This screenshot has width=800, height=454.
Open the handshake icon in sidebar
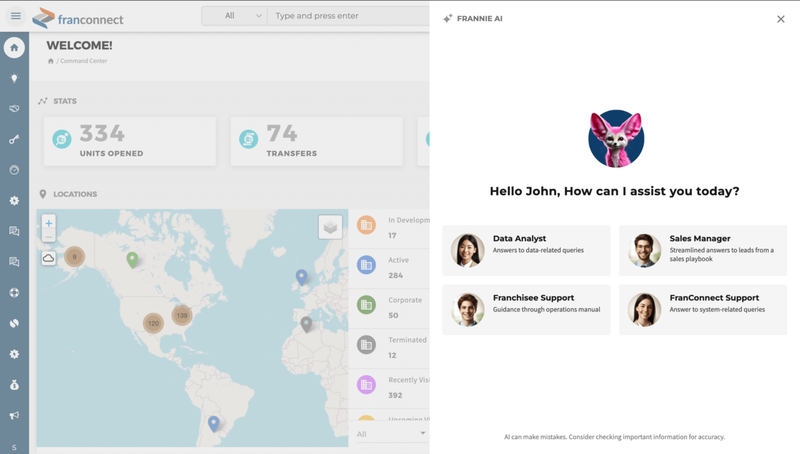[x=14, y=108]
